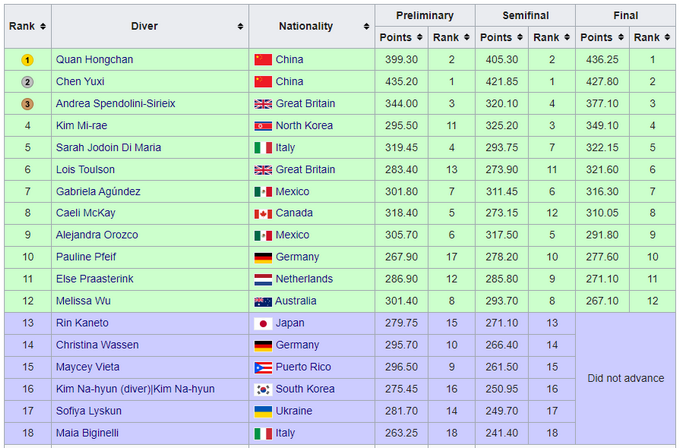This screenshot has height=448, width=680.
Task: Click the Australia flag icon
Action: (263, 301)
